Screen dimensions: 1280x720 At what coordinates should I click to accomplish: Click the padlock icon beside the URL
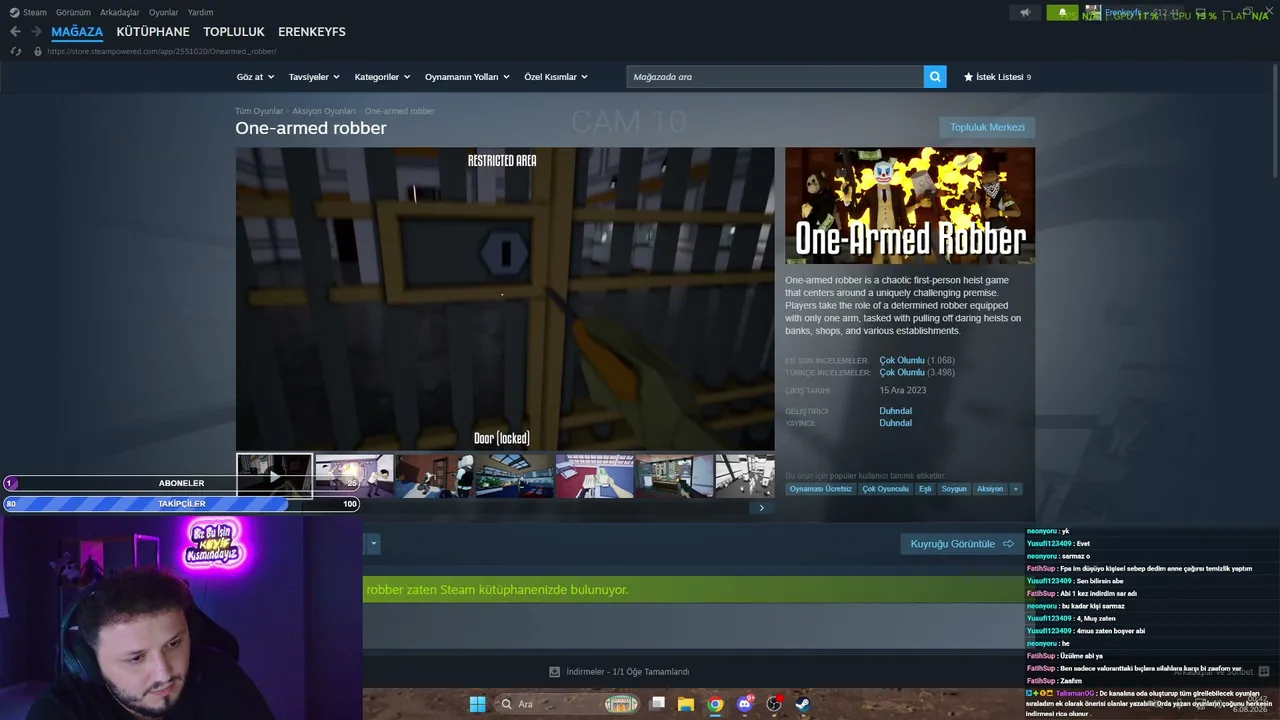click(x=38, y=51)
